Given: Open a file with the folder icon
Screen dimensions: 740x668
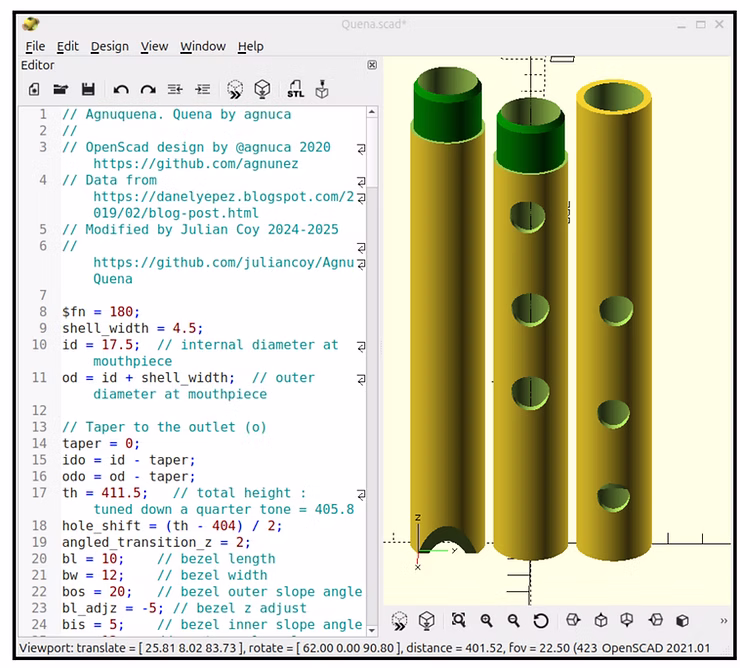Looking at the screenshot, I should click(60, 90).
